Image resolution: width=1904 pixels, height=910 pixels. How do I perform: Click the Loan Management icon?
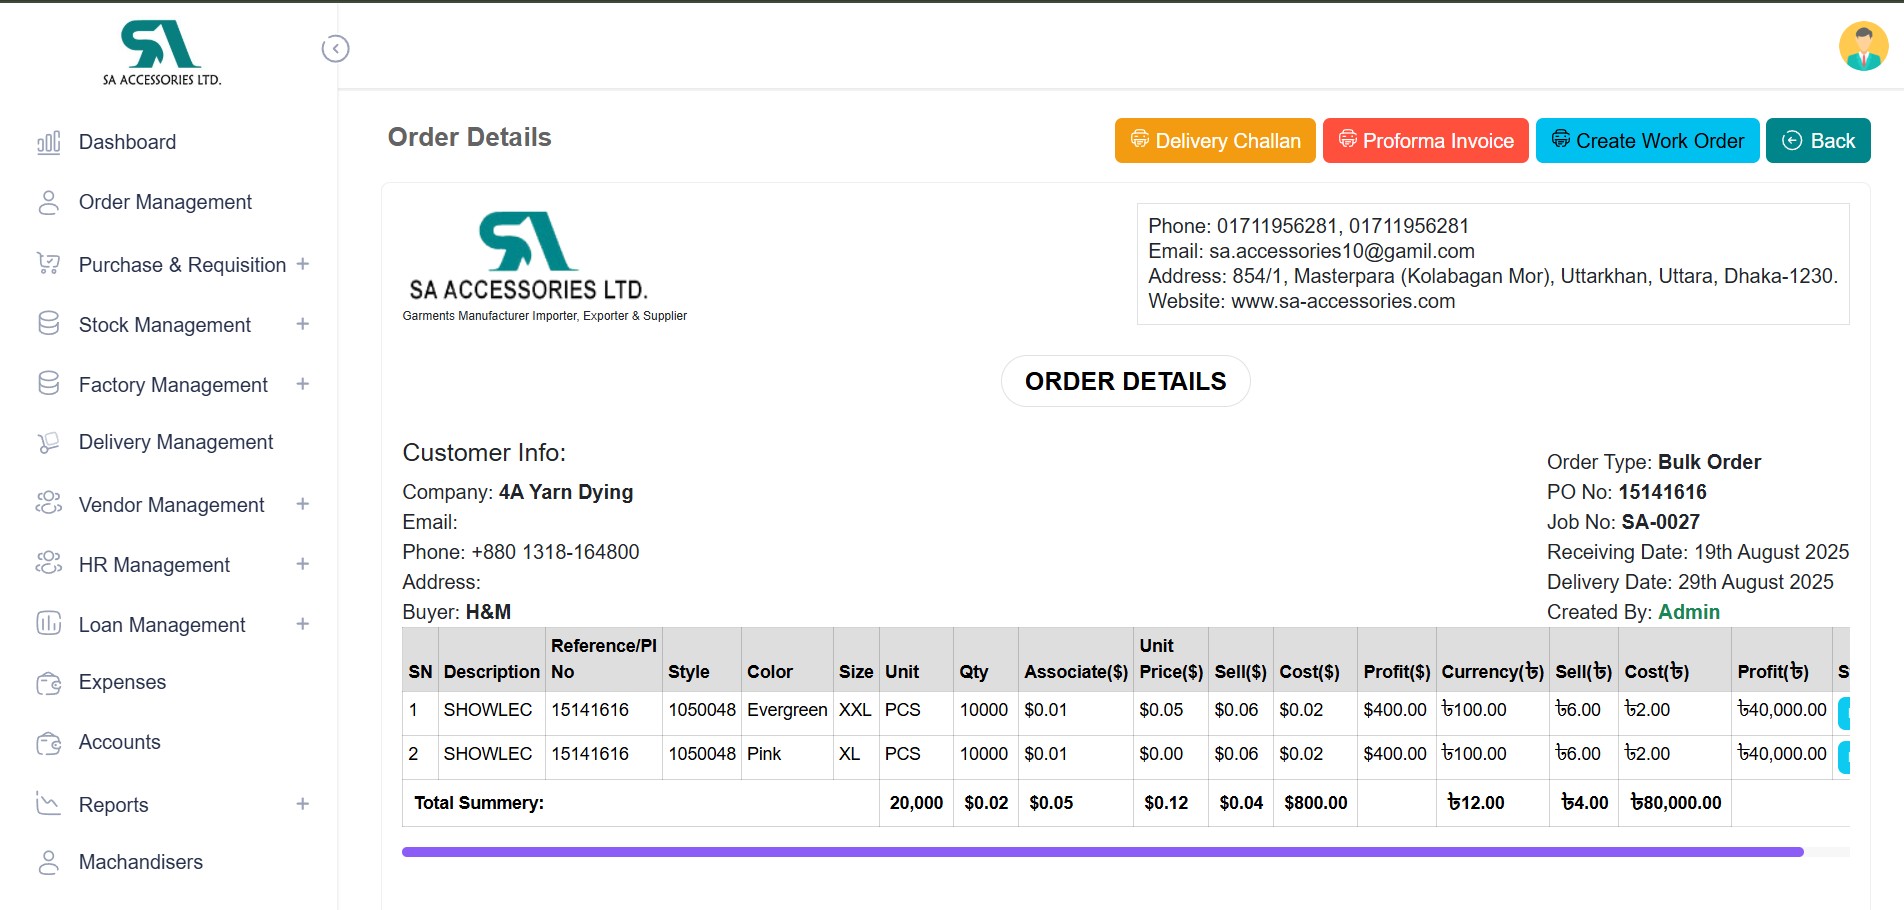click(x=48, y=623)
